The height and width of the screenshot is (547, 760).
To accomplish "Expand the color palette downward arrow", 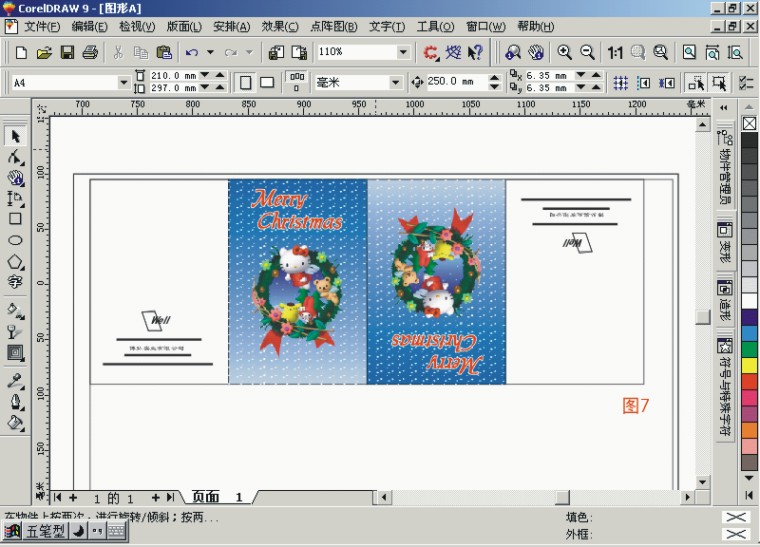I will [x=749, y=478].
